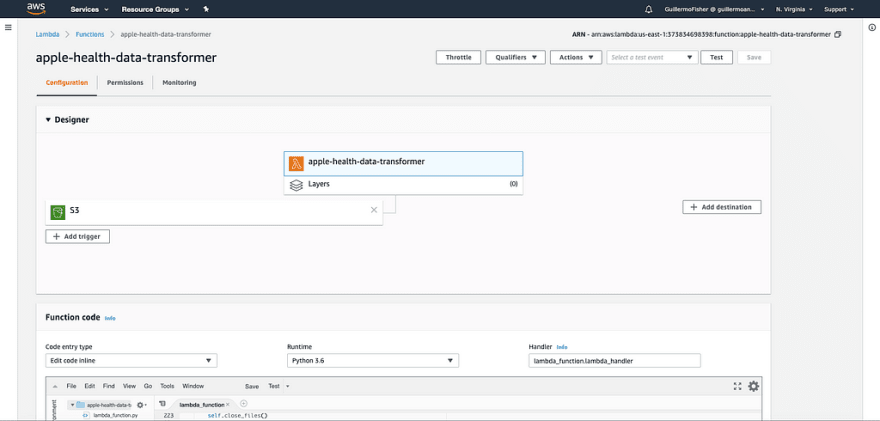Close the lambda_function editor tab
The width and height of the screenshot is (880, 421).
click(228, 404)
